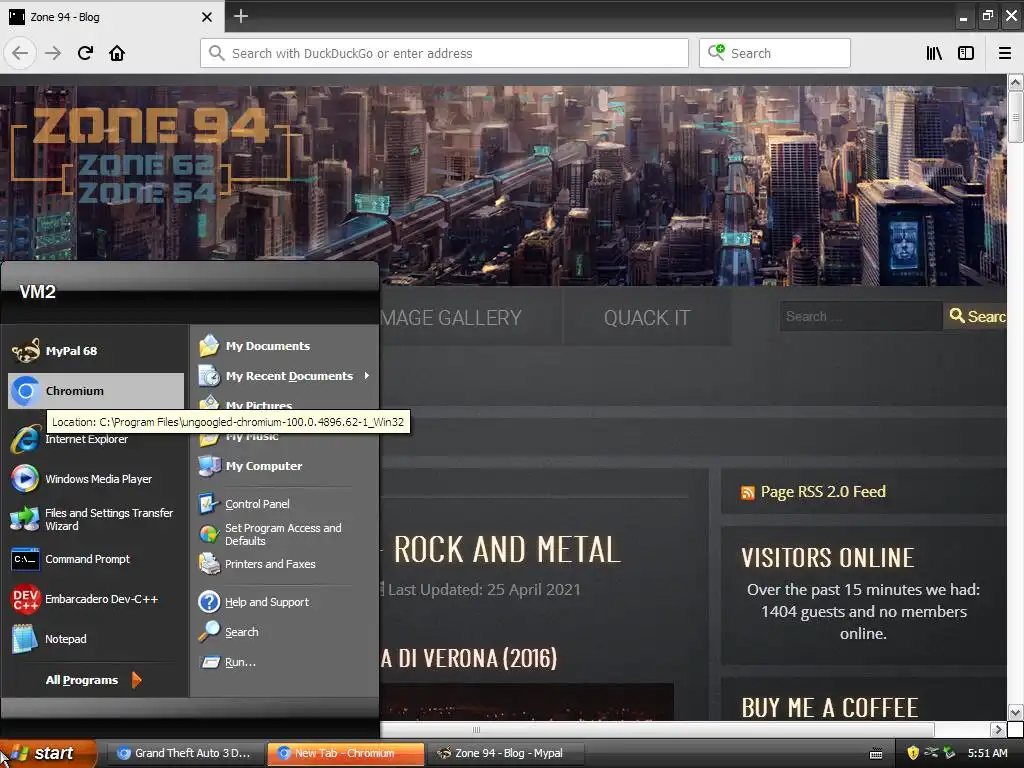The height and width of the screenshot is (768, 1024).
Task: Open My Documents folder
Action: point(284,345)
